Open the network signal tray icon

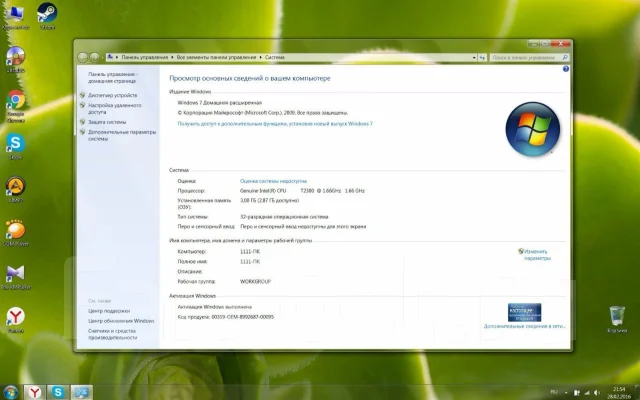point(587,393)
